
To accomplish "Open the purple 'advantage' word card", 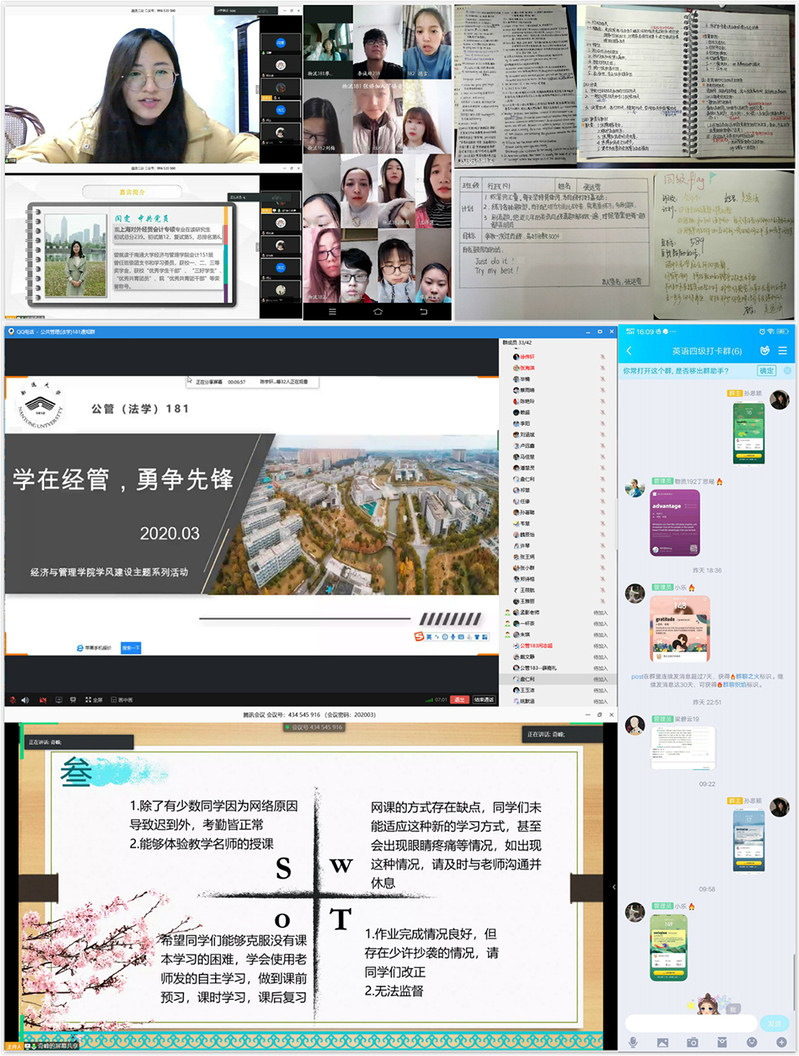I will [x=675, y=523].
